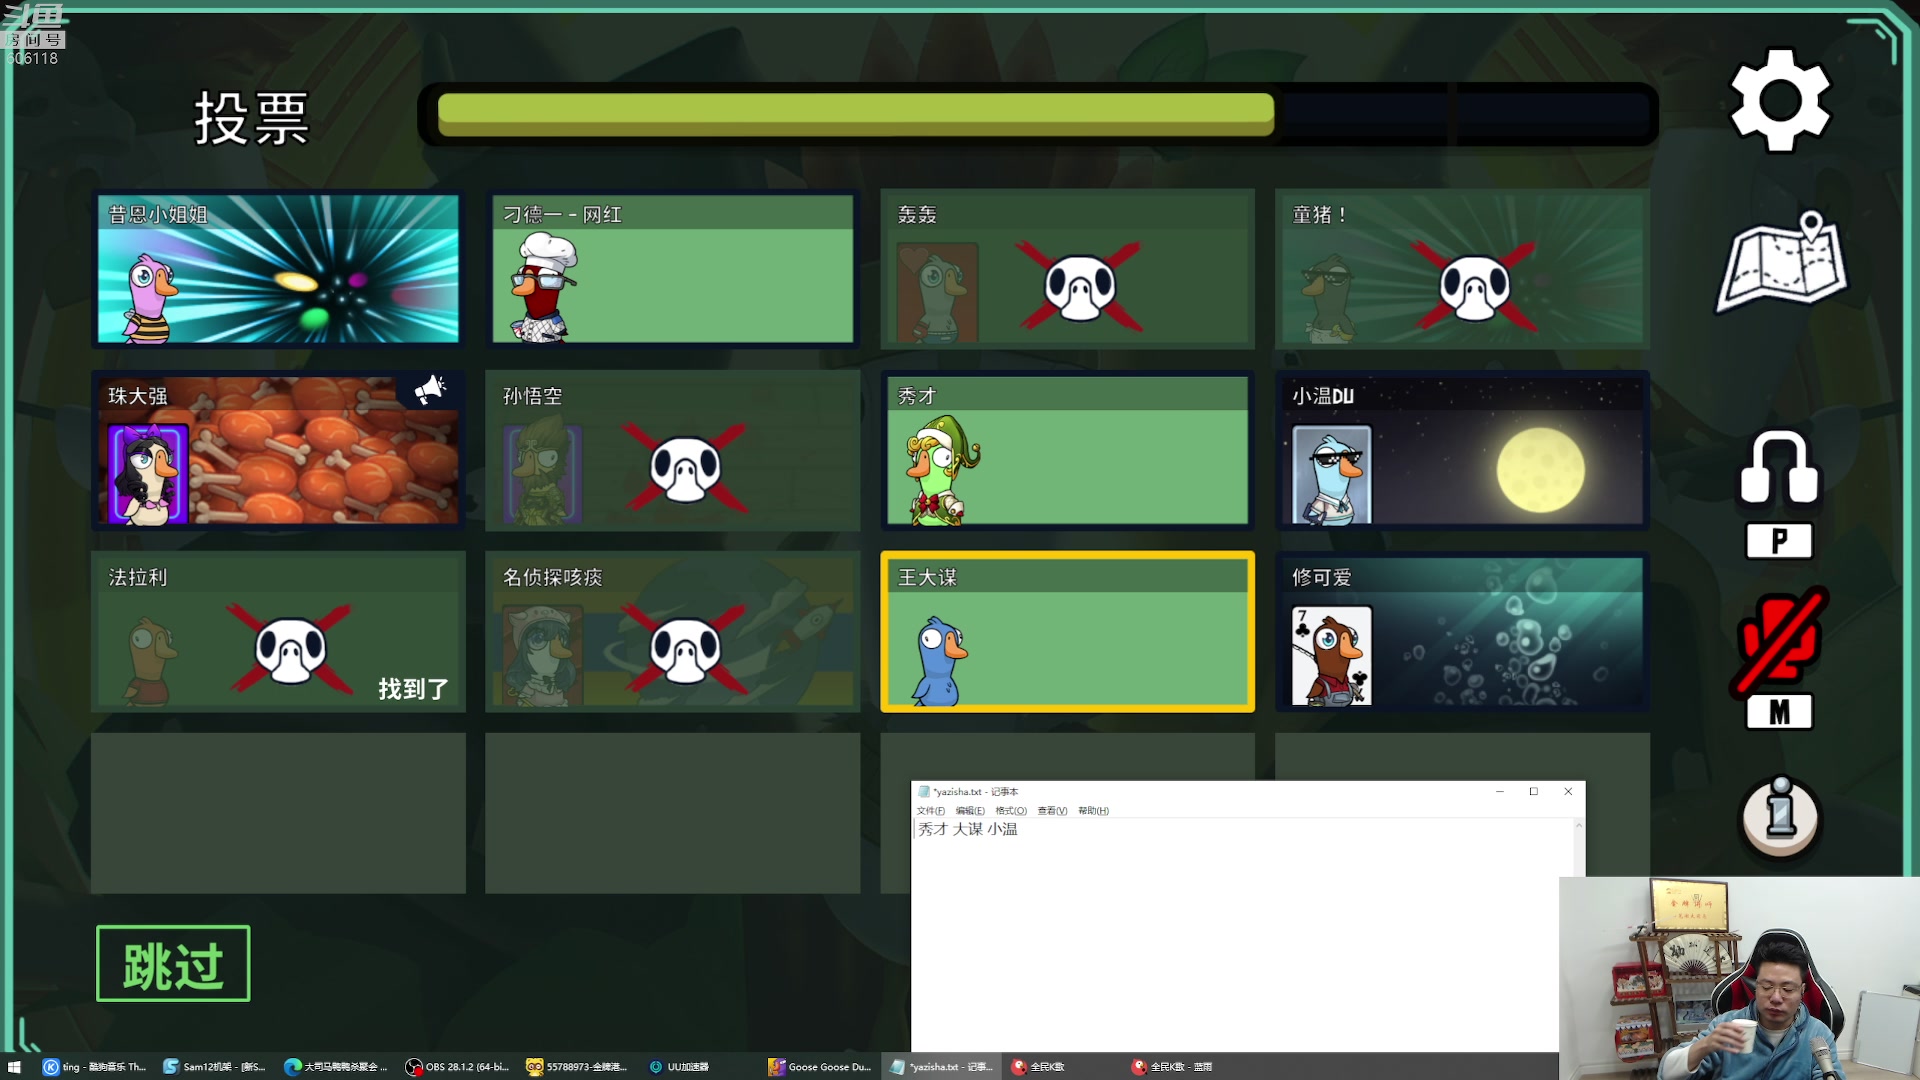Click purple framed avatar of 珠大强
The image size is (1920, 1080).
tap(148, 475)
